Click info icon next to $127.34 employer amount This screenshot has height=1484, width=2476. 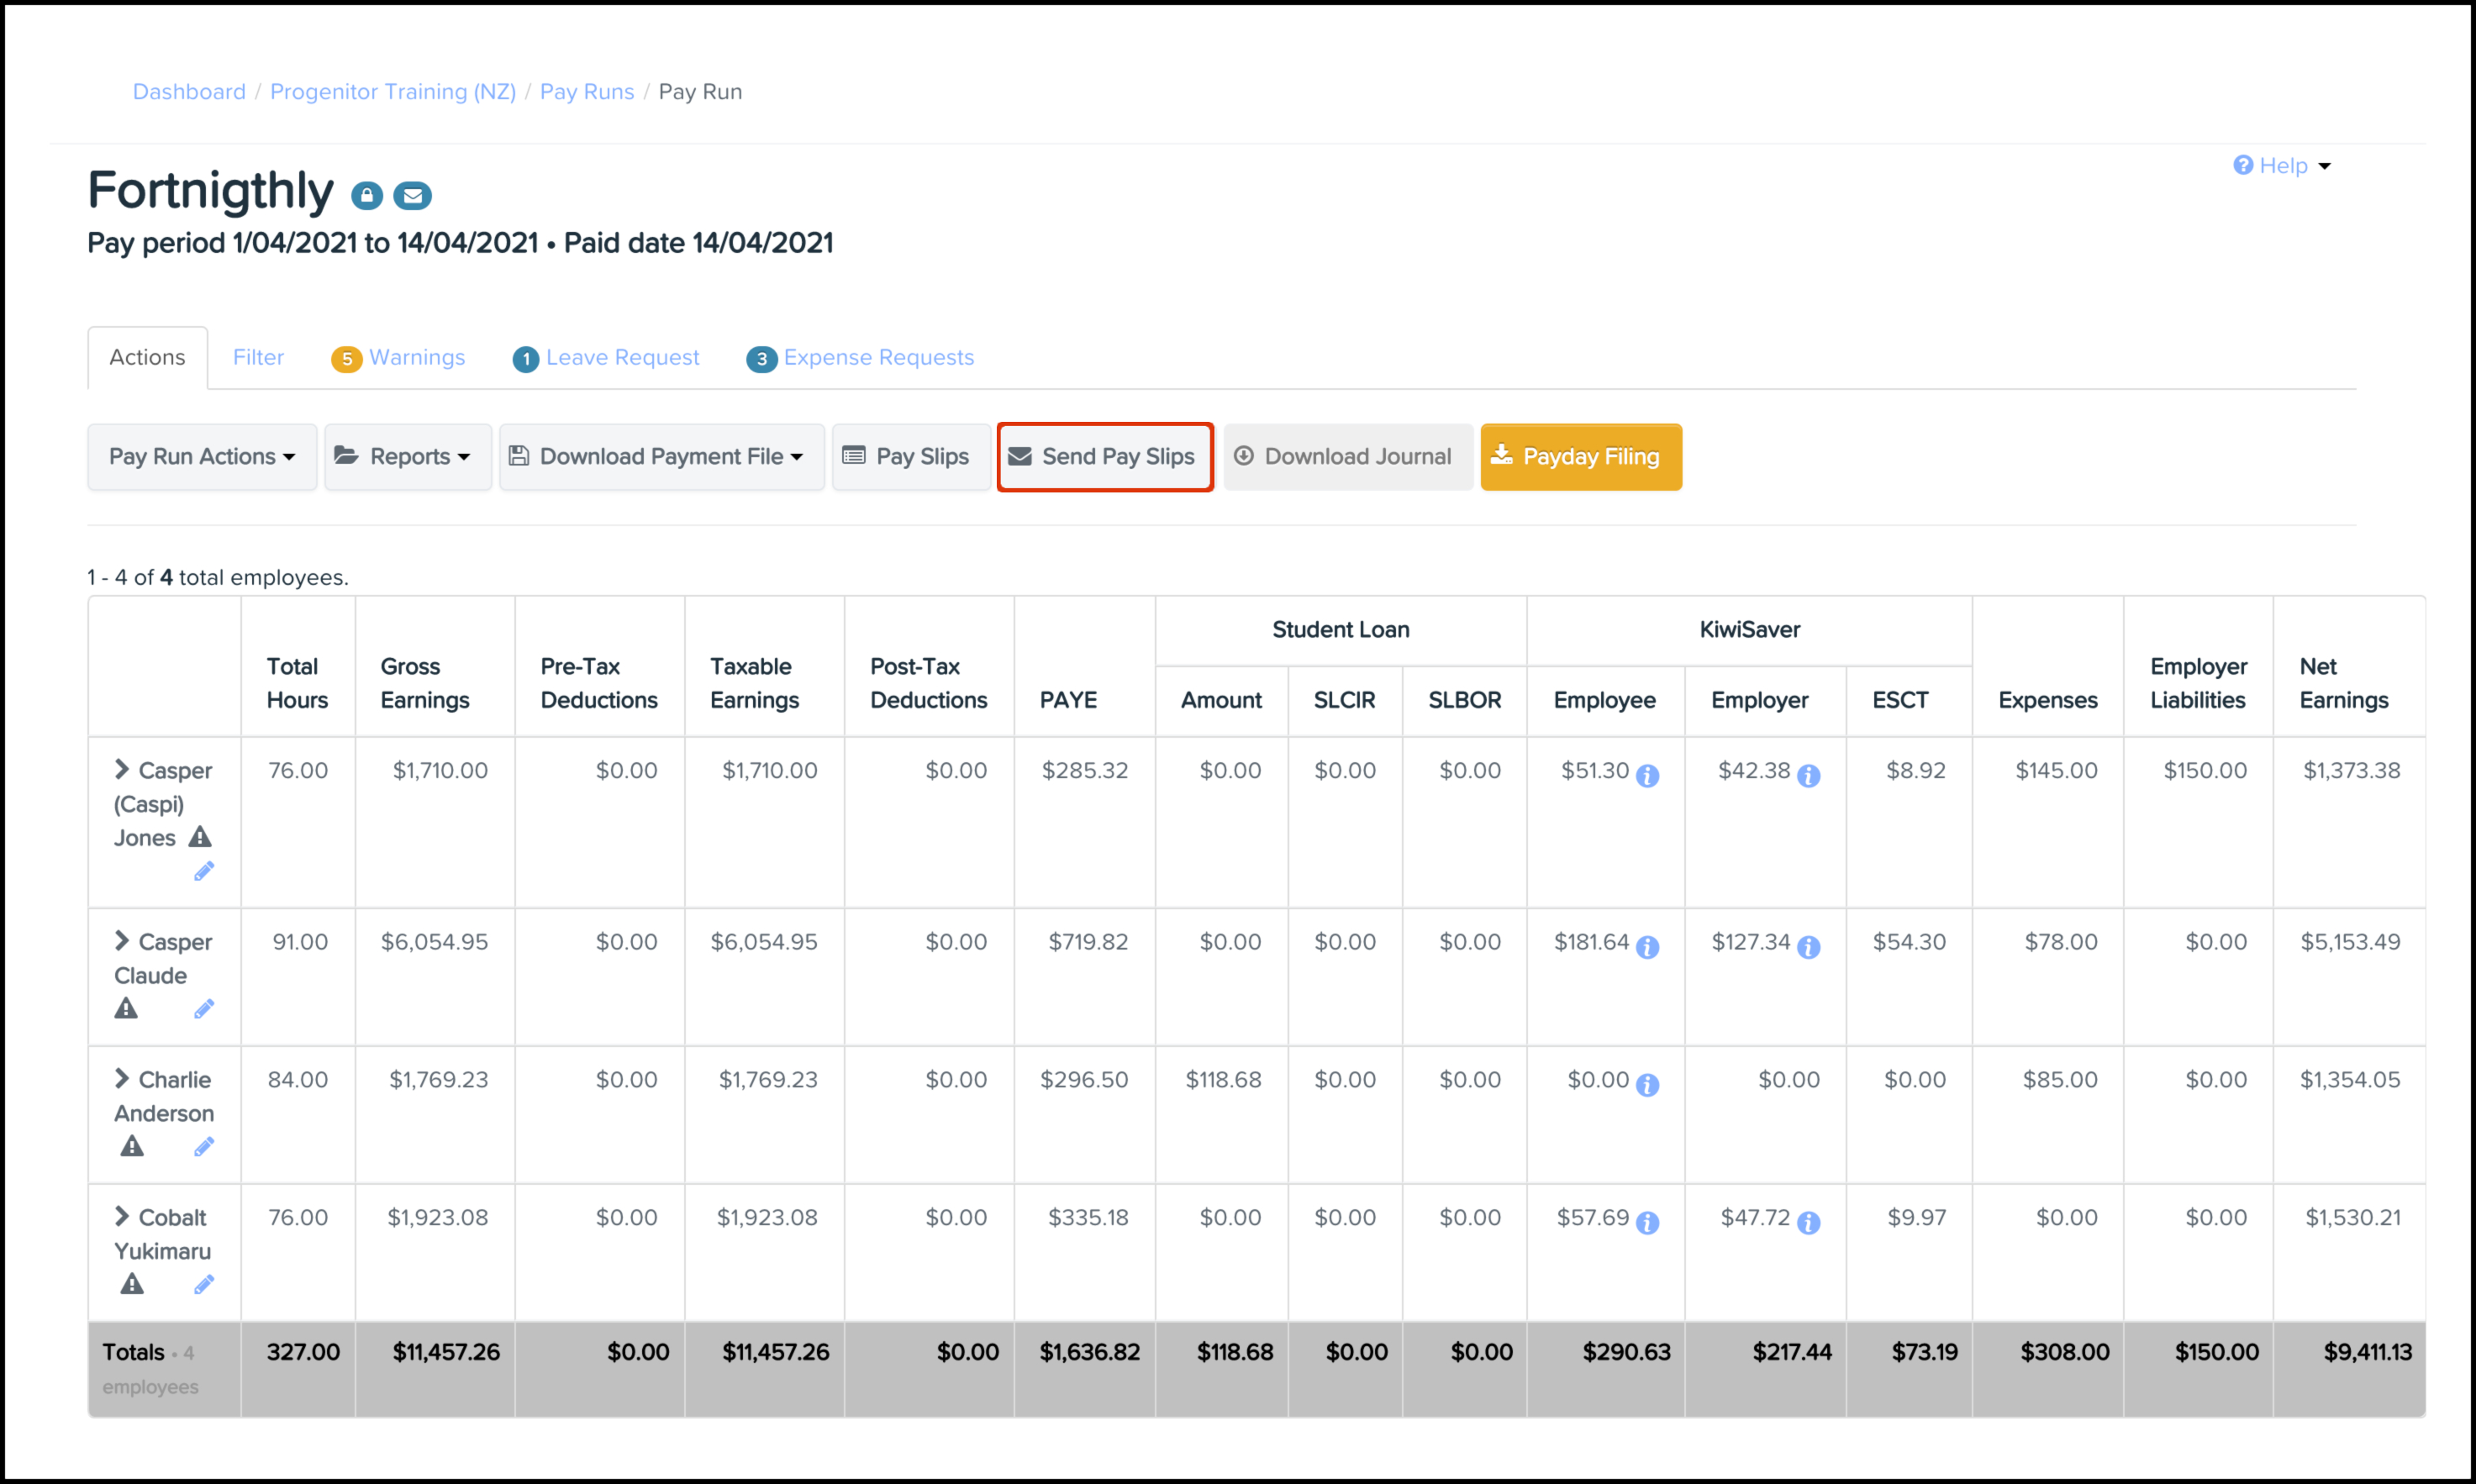(1809, 946)
